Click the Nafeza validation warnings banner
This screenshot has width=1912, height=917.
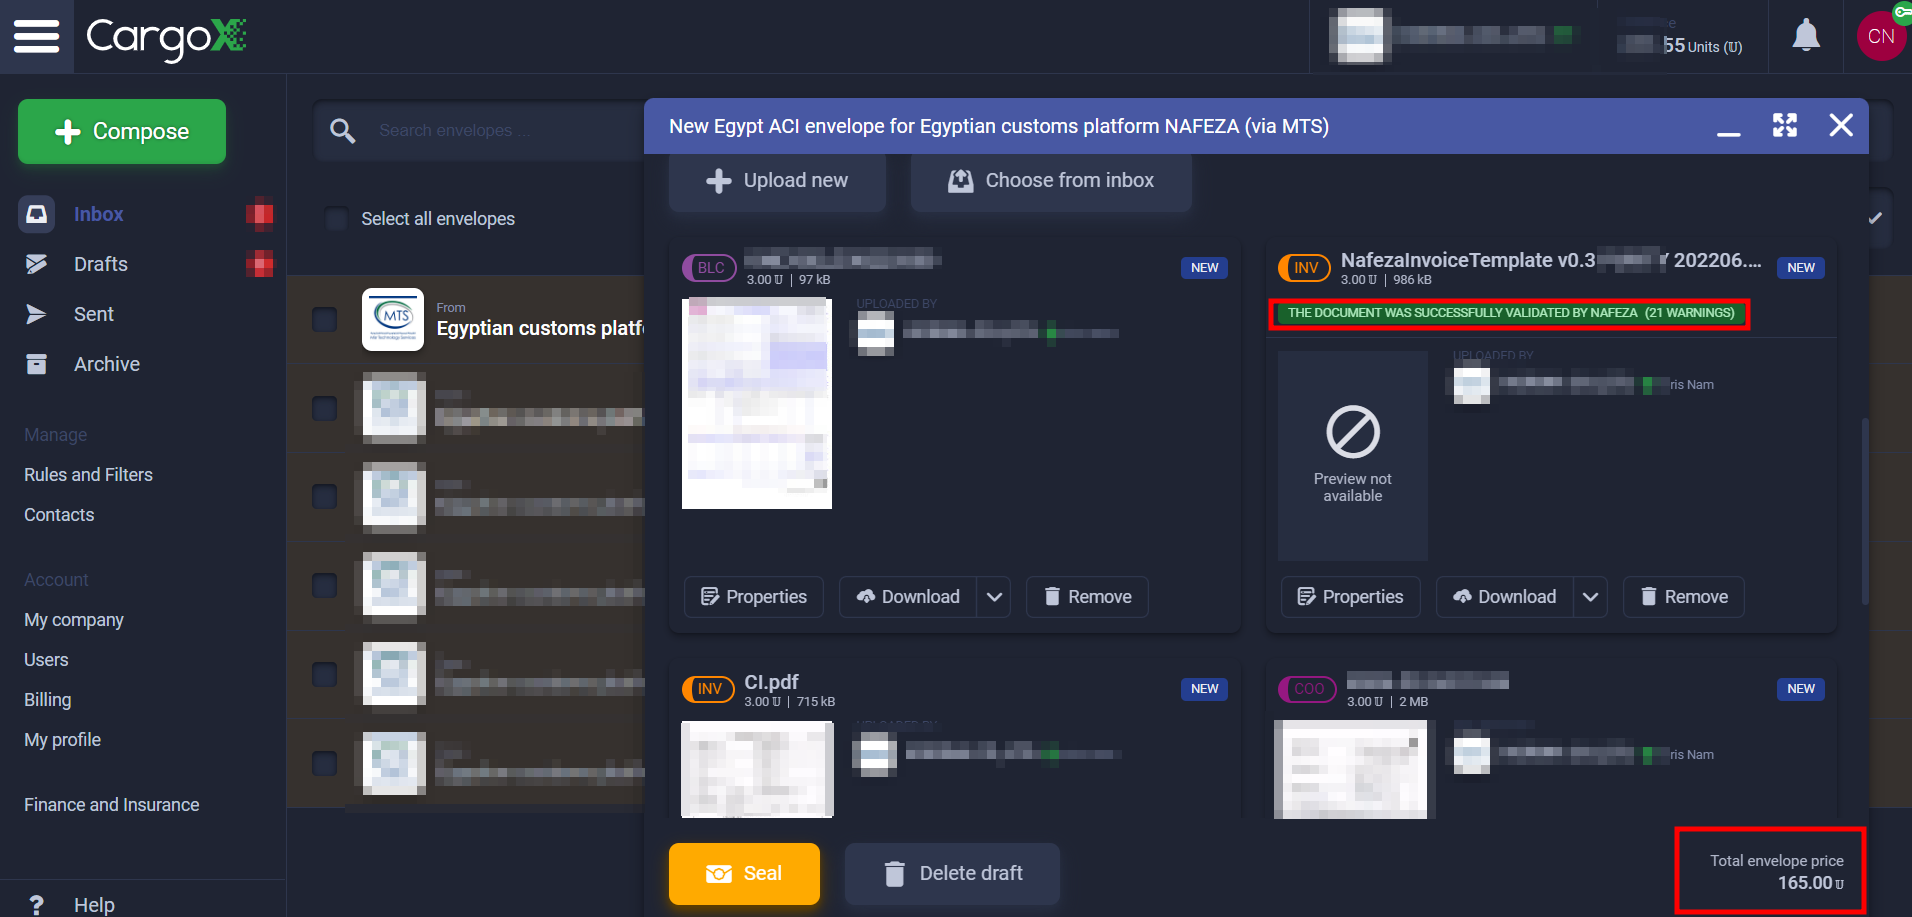click(1510, 313)
